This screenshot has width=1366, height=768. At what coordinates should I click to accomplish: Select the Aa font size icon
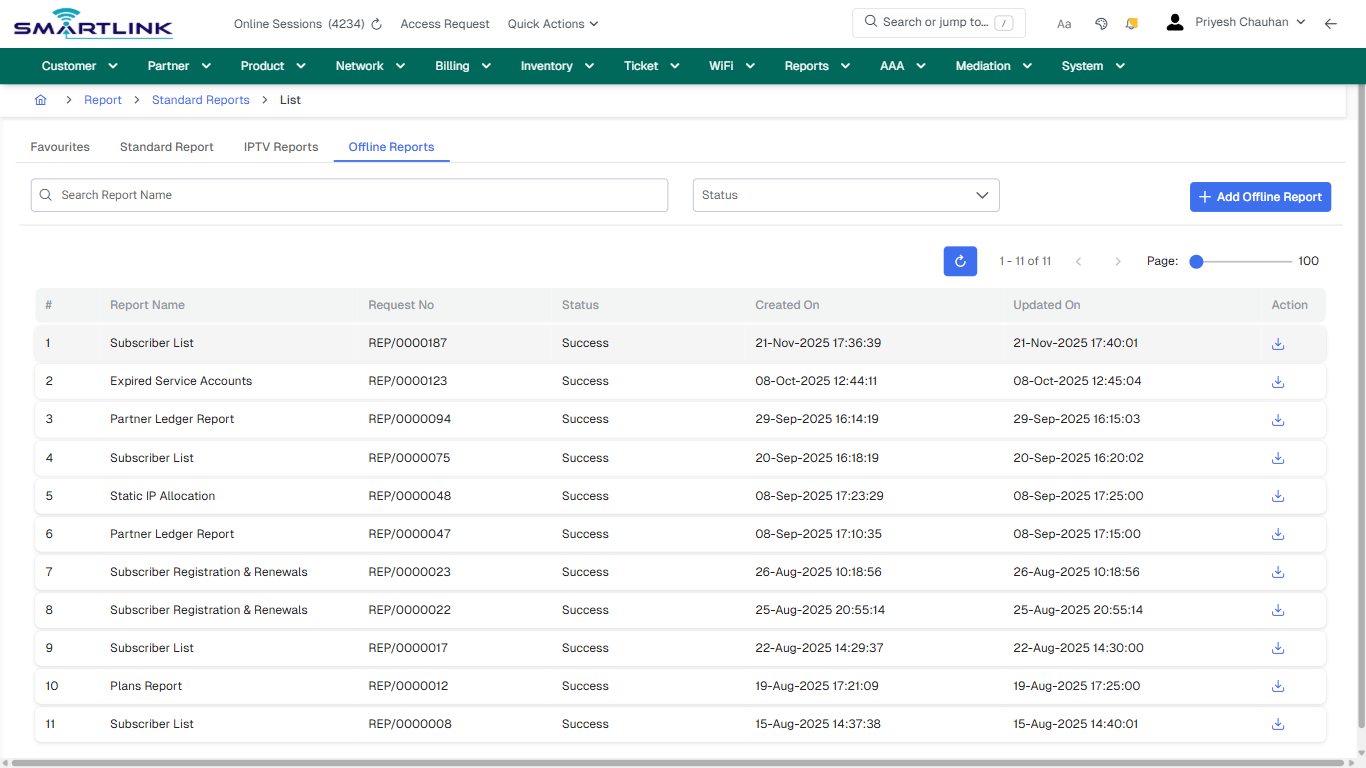1064,23
